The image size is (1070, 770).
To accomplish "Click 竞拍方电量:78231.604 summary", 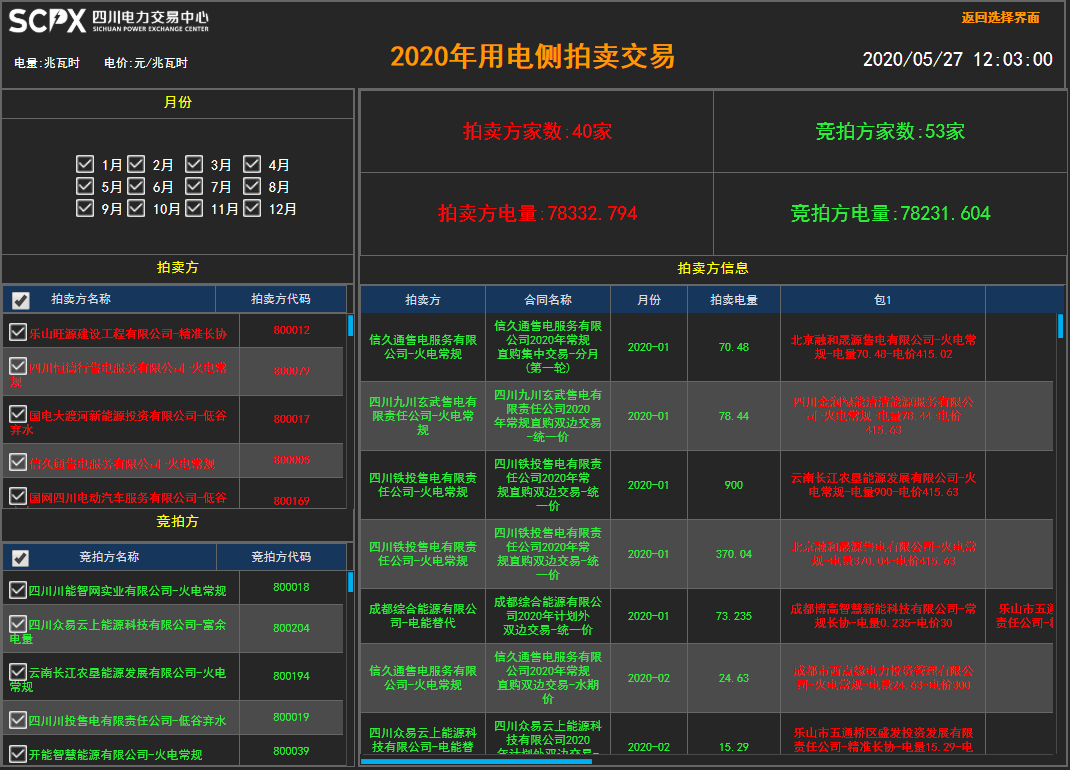I will point(890,213).
